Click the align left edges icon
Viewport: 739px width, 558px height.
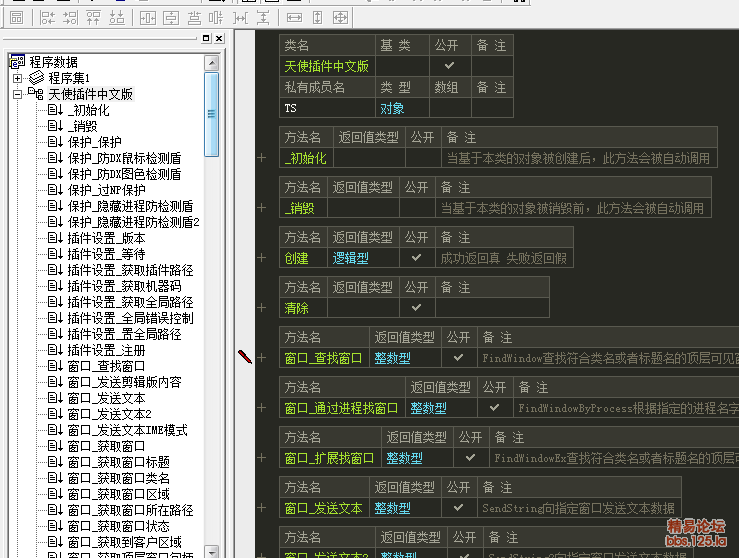[47, 18]
